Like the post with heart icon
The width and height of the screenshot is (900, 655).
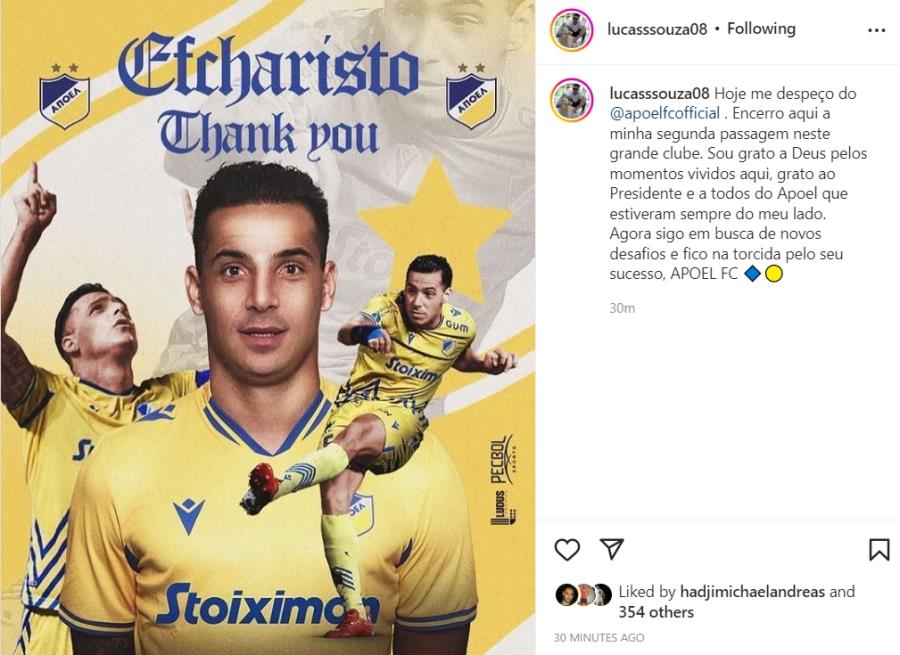click(x=567, y=549)
